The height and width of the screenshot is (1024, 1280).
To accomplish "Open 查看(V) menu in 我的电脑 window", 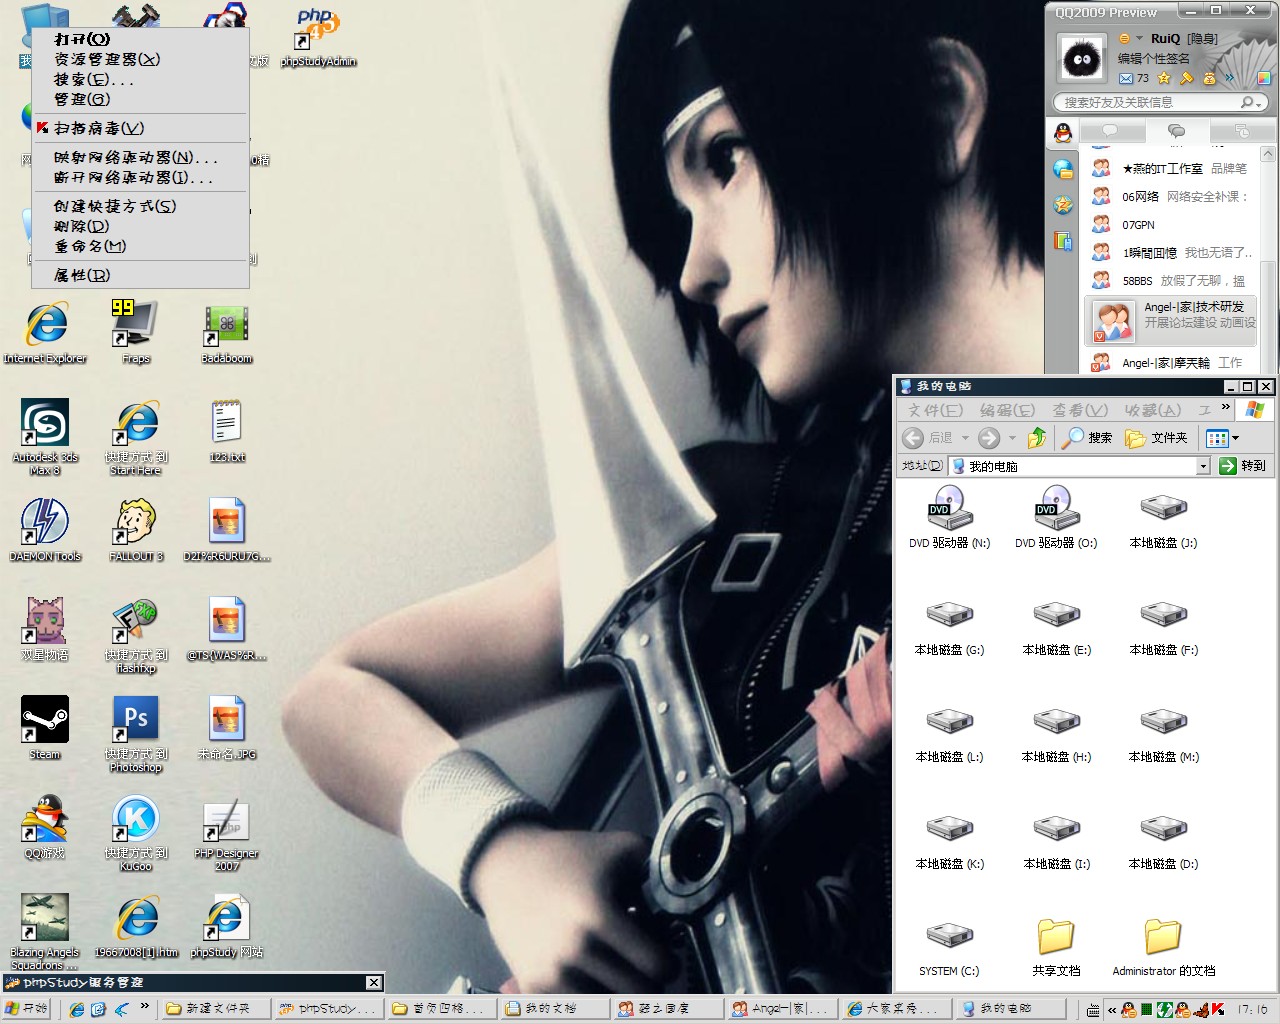I will [1080, 410].
